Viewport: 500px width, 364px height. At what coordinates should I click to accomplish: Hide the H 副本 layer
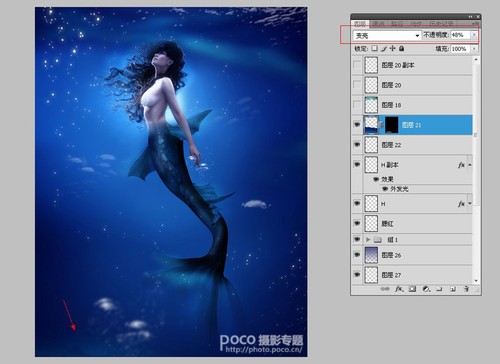[x=357, y=165]
